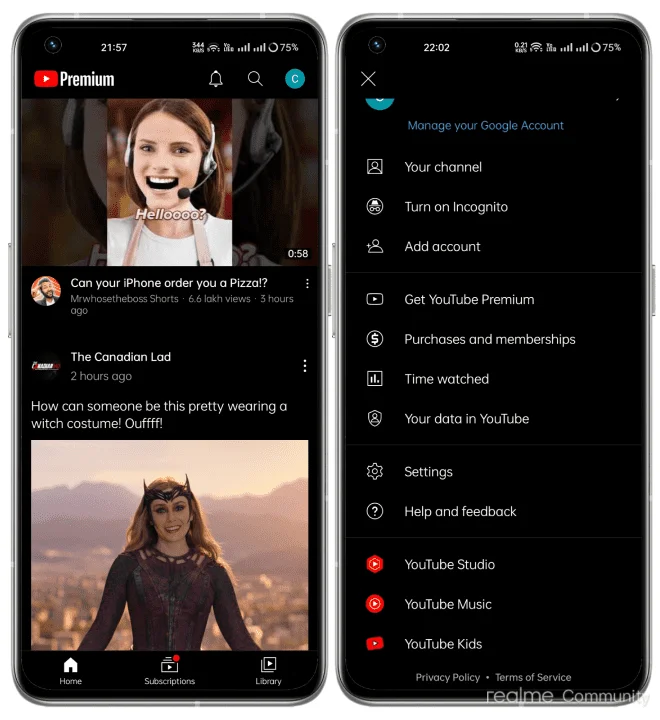
Task: Open the Terms of Service link
Action: (x=533, y=677)
